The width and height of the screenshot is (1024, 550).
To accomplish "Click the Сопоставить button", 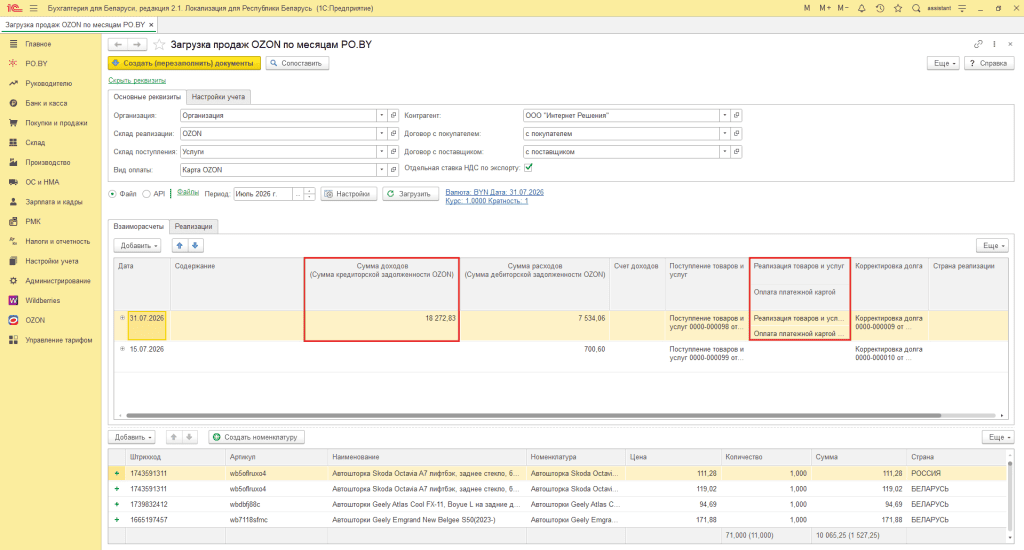I will 297,63.
